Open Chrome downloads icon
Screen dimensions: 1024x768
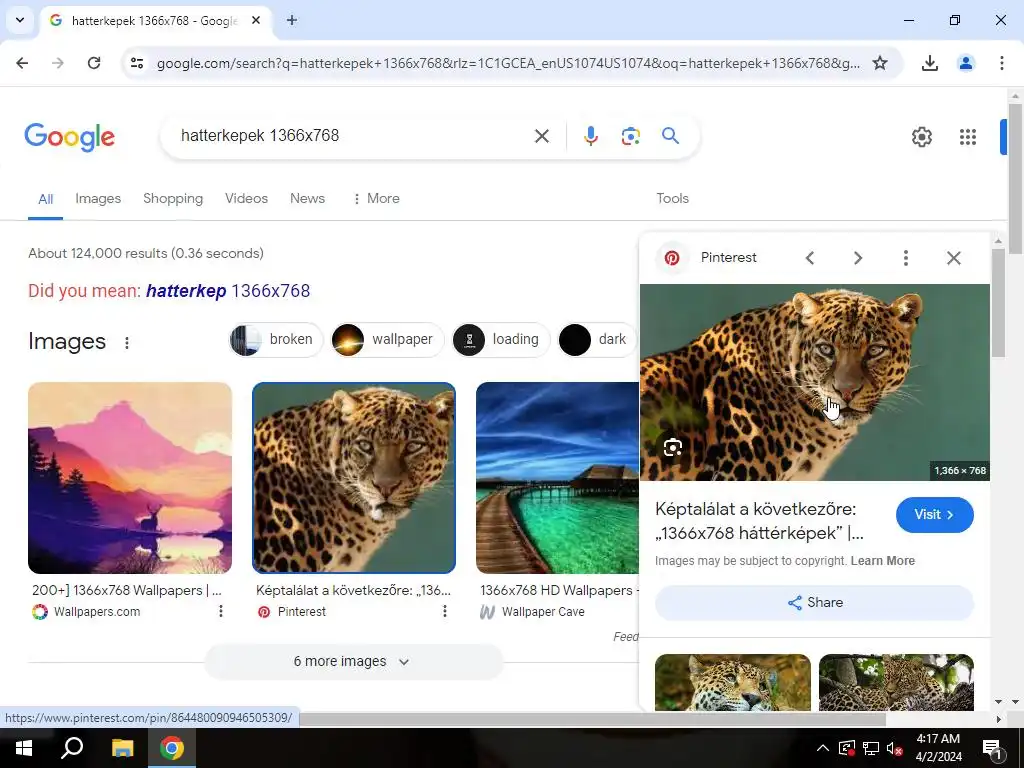click(929, 63)
